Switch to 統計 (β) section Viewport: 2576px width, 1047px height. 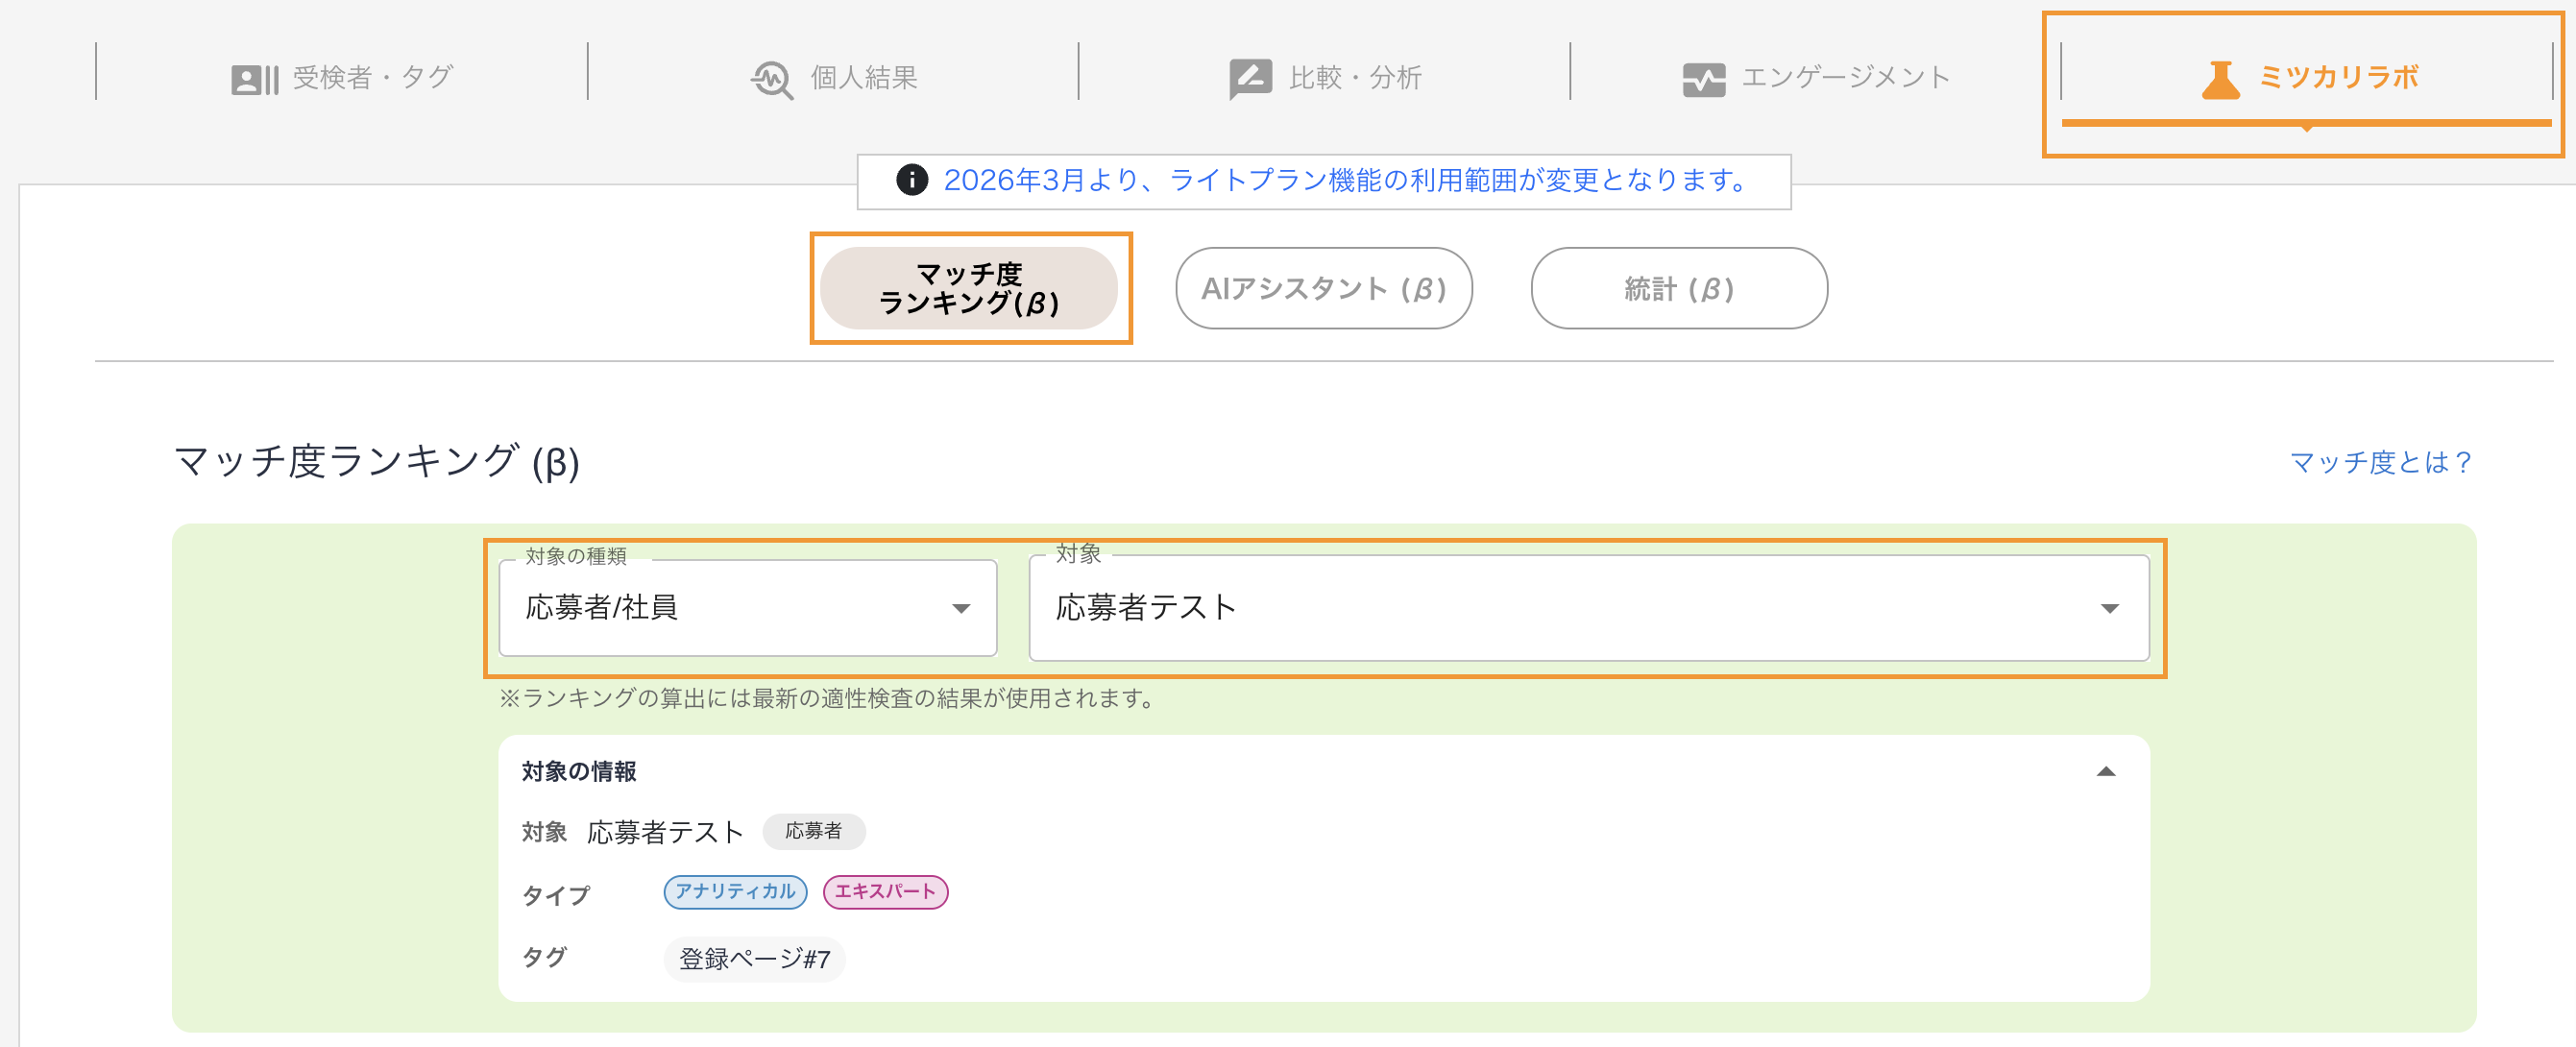(x=1678, y=288)
